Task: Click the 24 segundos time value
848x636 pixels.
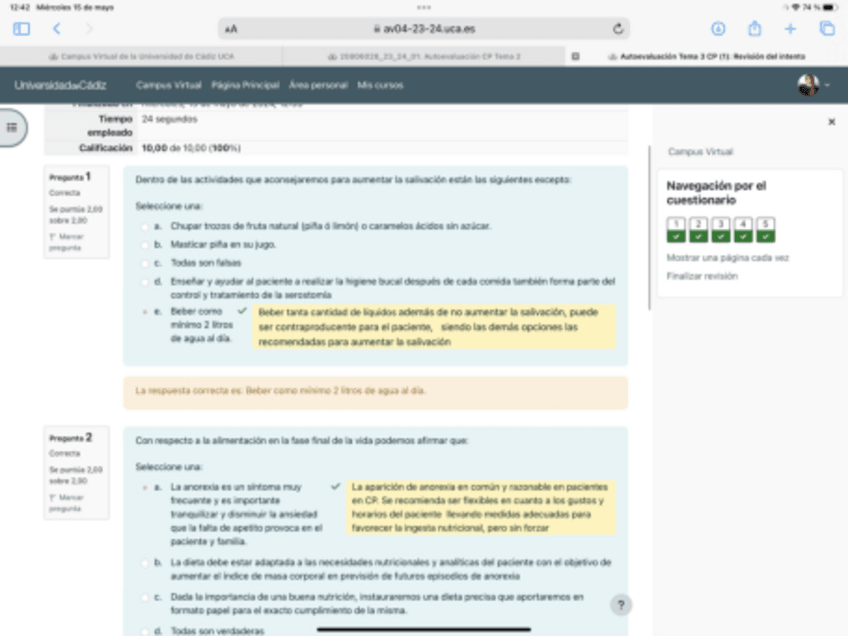Action: click(169, 119)
